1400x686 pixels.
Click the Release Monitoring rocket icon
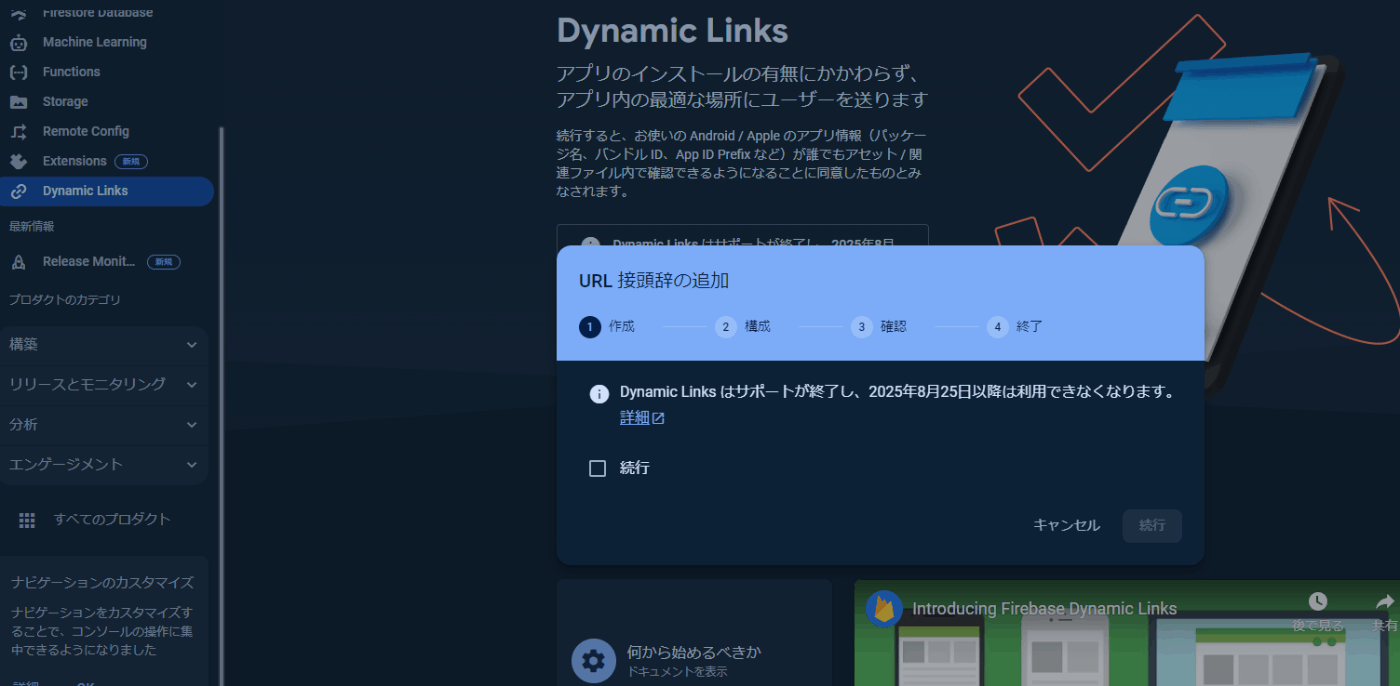pos(18,262)
